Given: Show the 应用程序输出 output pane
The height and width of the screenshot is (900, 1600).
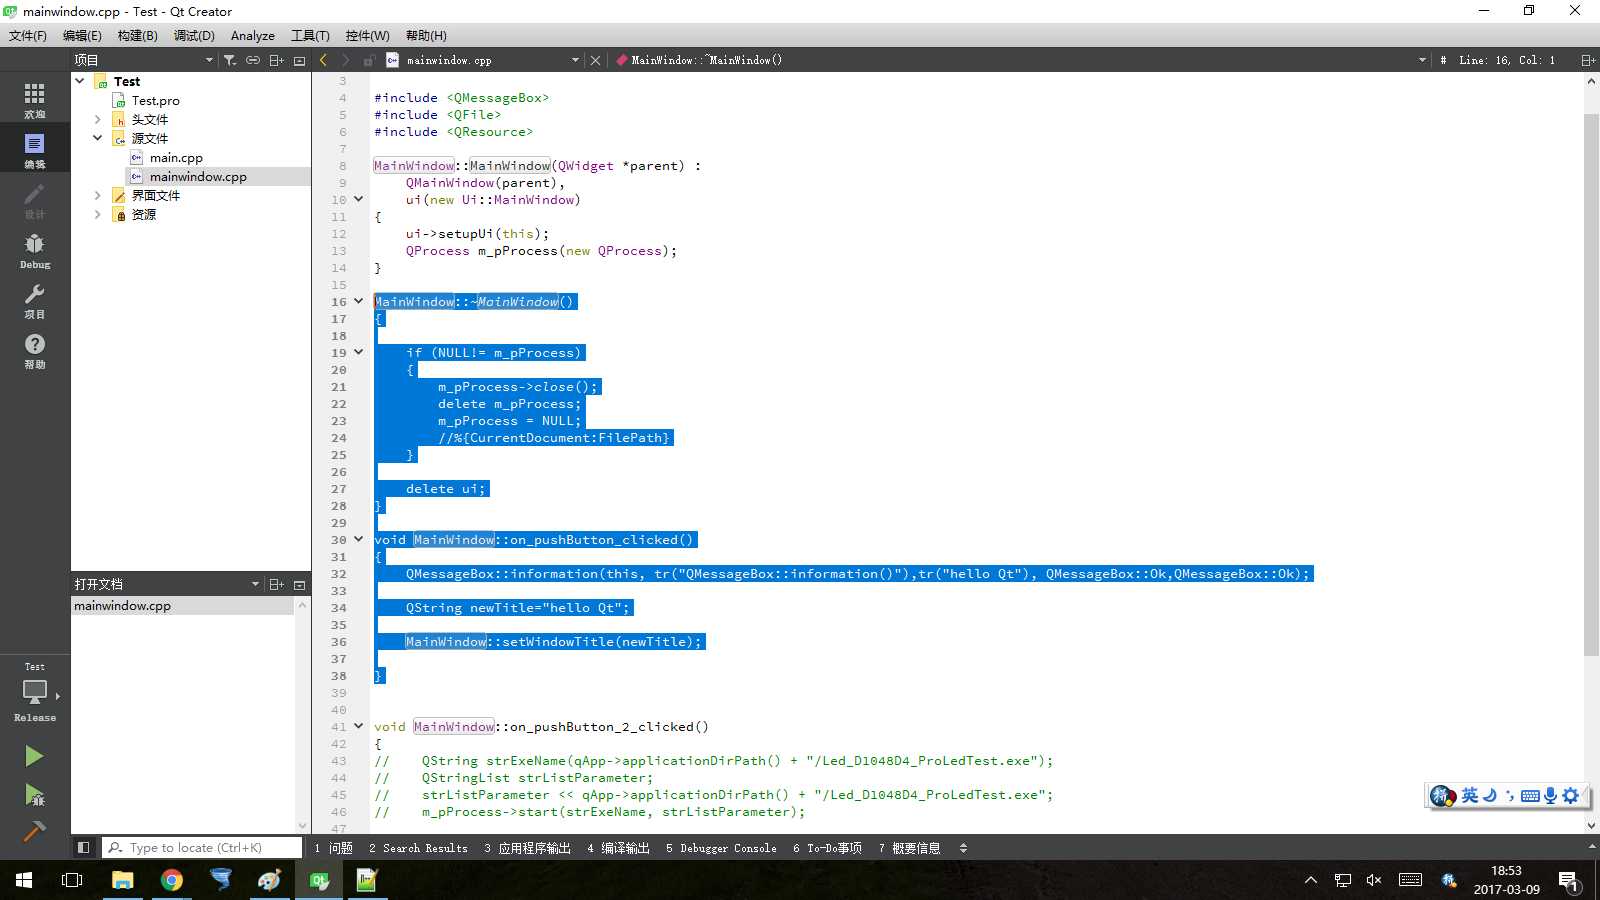Looking at the screenshot, I should click(527, 848).
